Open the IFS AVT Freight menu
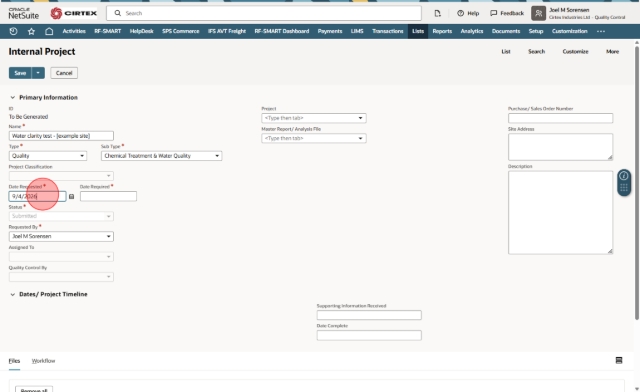The image size is (640, 392). coord(227,31)
